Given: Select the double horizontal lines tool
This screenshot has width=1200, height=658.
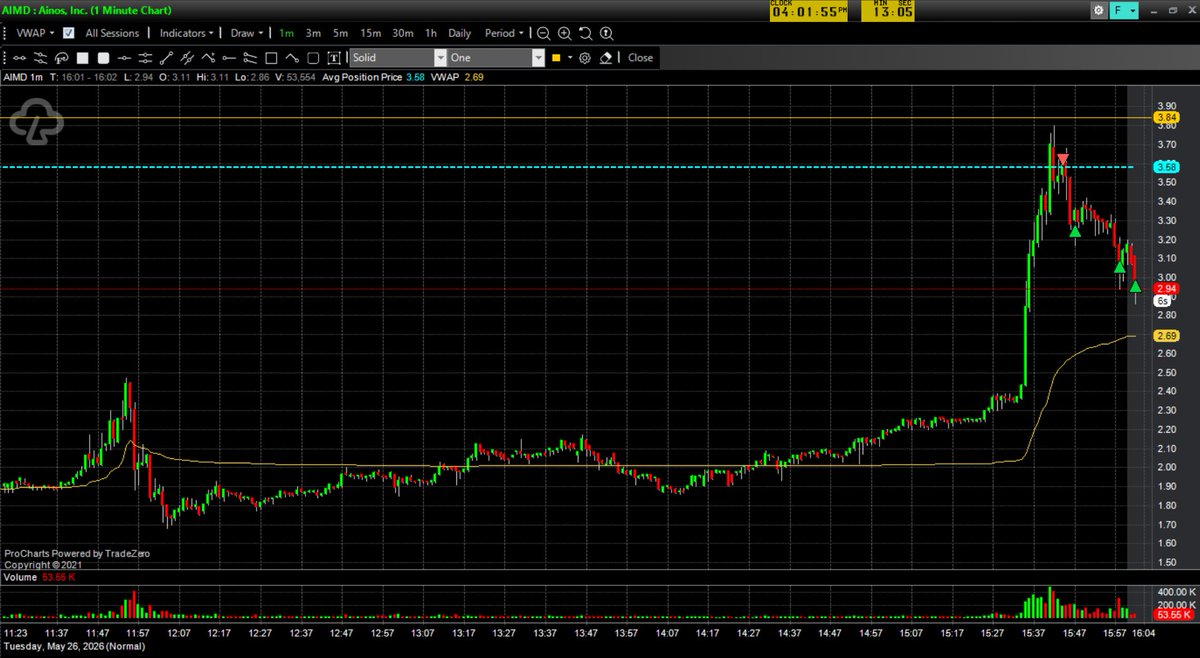Looking at the screenshot, I should [145, 58].
